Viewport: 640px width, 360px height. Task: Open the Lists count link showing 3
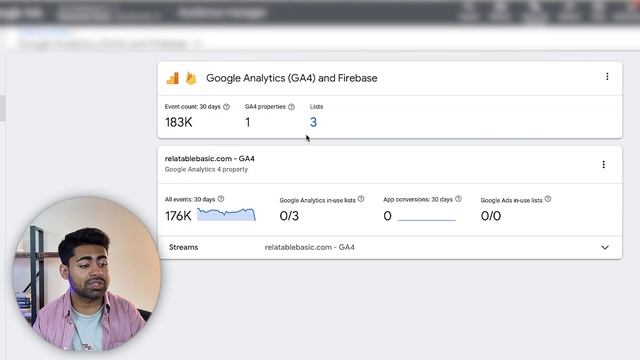tap(313, 122)
